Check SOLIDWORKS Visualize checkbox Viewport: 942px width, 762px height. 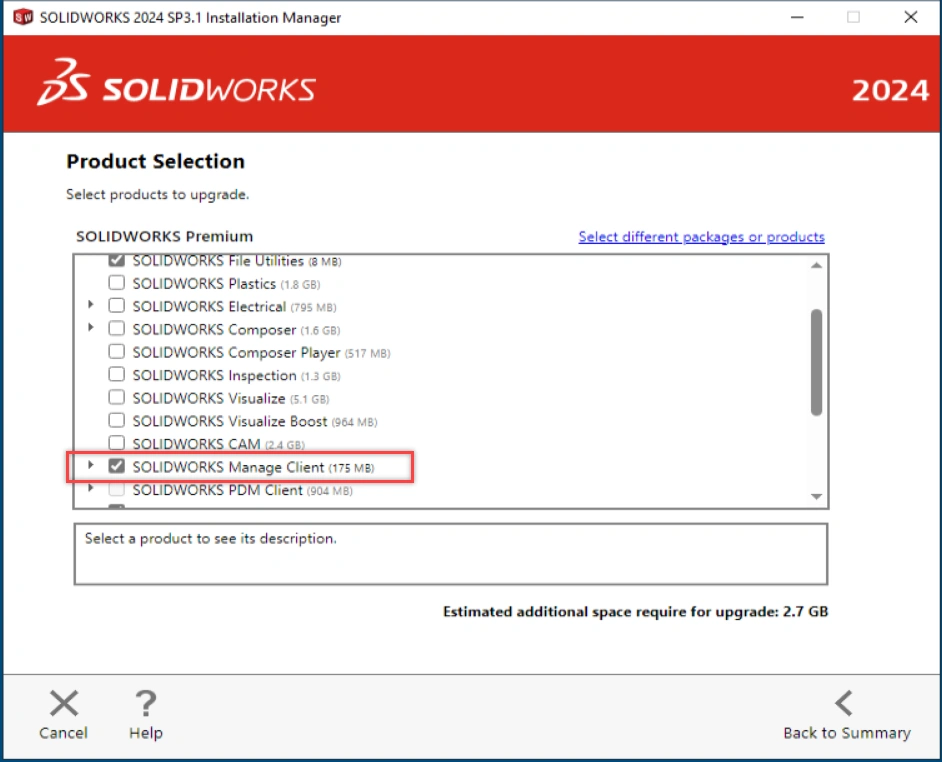[x=117, y=397]
